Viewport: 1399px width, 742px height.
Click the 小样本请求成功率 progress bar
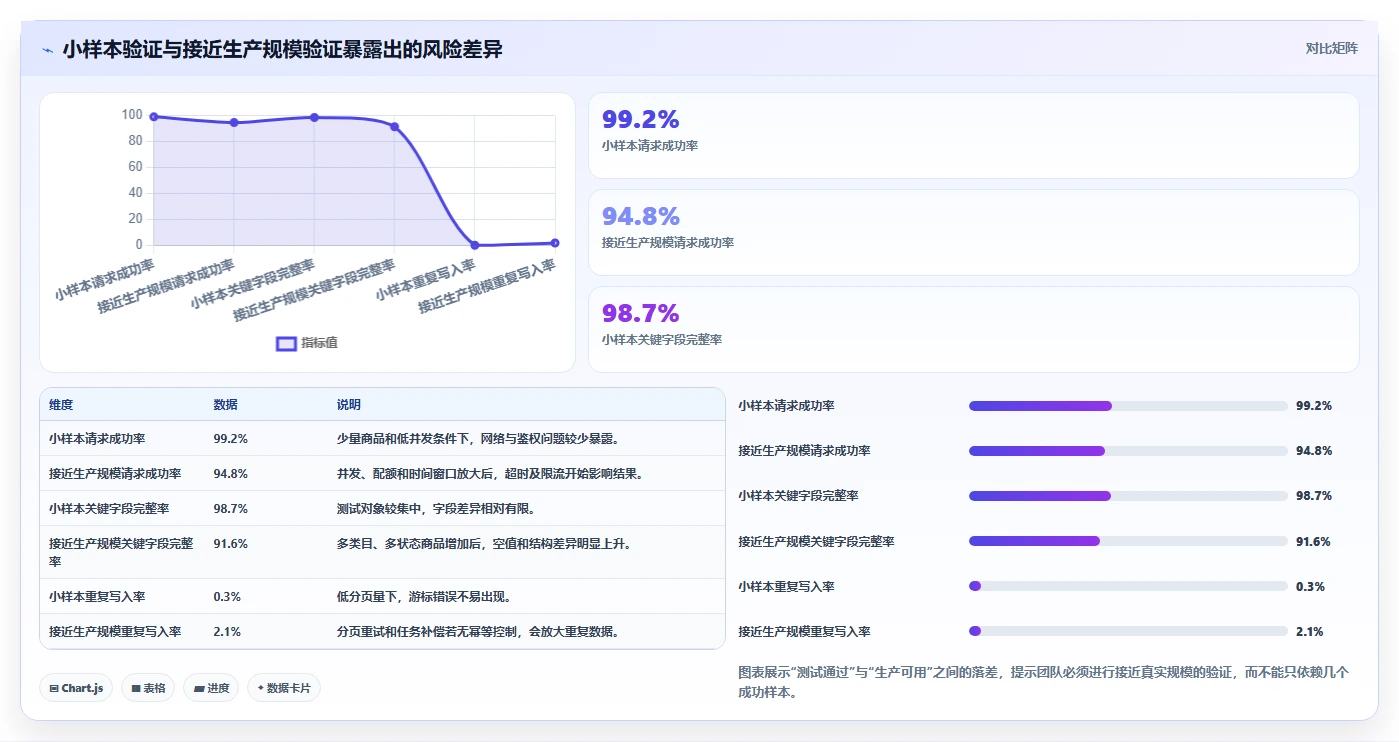pos(1128,406)
